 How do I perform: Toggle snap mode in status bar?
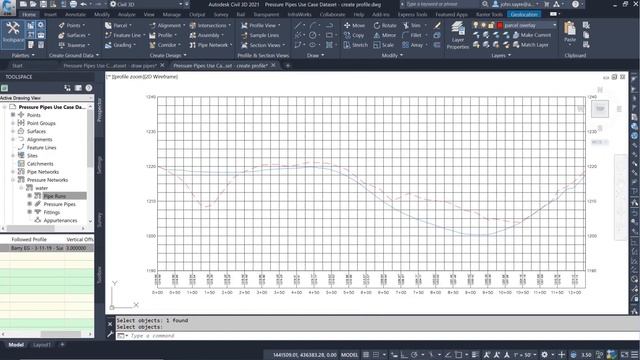(376, 355)
